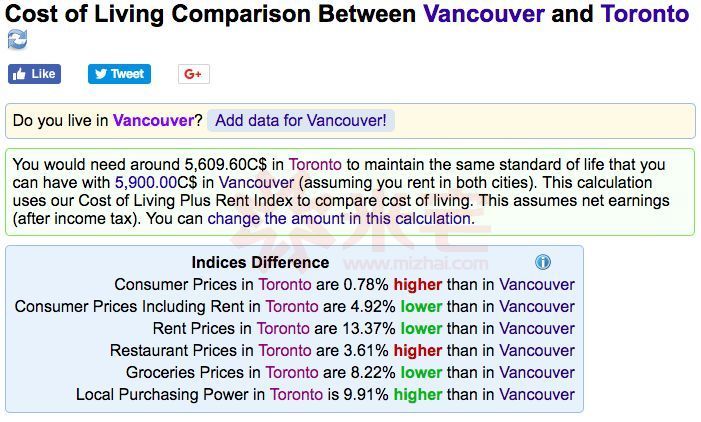Click Toronto in the Restaurant Prices row
701x422 pixels.
coord(285,350)
